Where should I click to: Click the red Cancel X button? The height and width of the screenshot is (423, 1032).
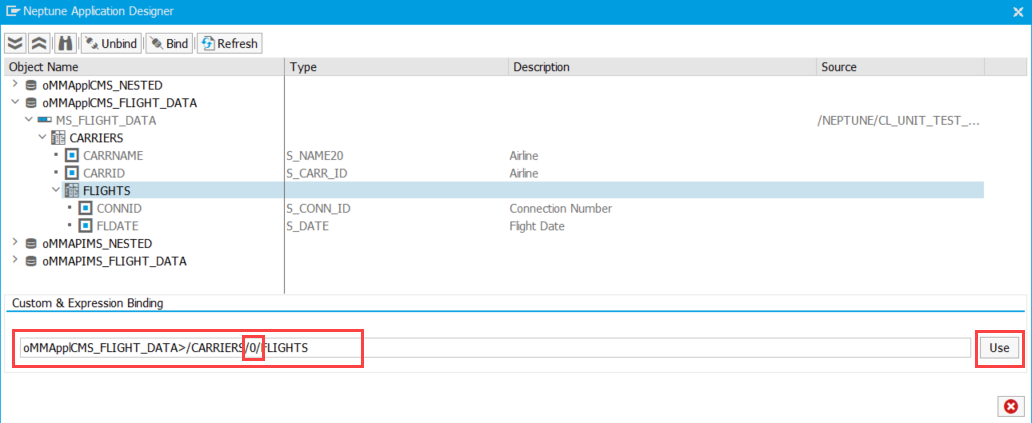click(1010, 406)
